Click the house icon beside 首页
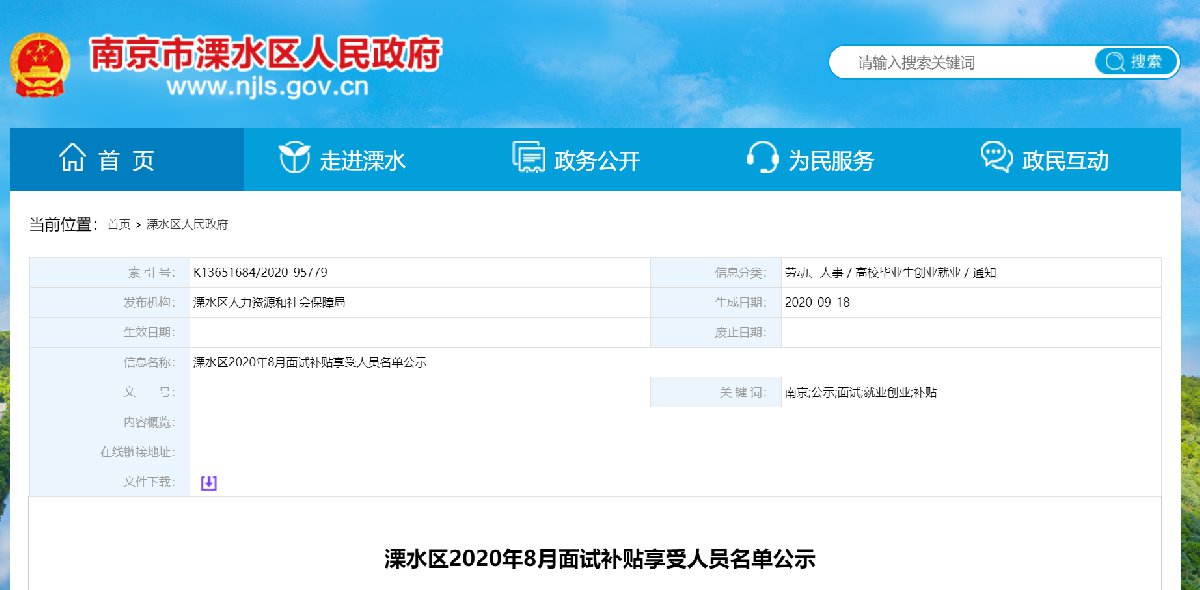The image size is (1200, 590). (72, 159)
